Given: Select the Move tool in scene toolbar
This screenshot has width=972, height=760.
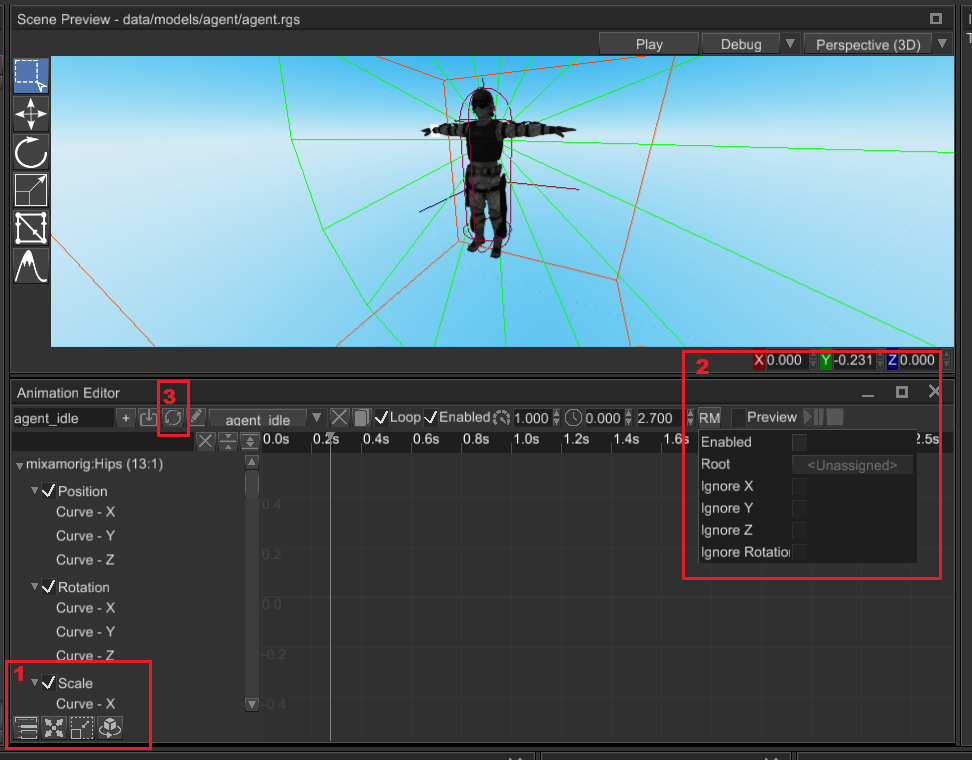Looking at the screenshot, I should 31,114.
